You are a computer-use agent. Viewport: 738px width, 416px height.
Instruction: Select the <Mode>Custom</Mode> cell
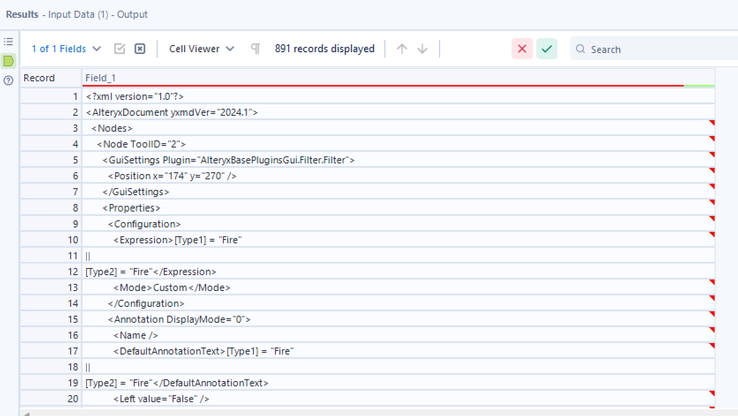tap(398, 288)
